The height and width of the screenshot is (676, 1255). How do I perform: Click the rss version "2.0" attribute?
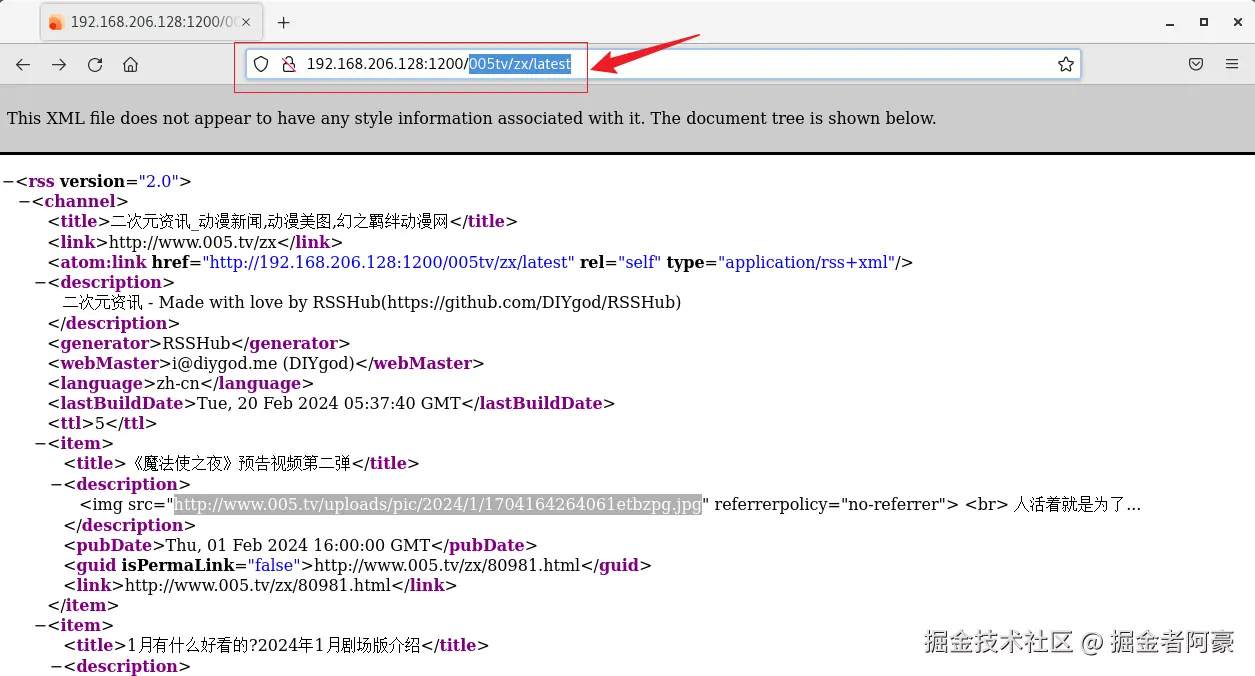pos(119,182)
